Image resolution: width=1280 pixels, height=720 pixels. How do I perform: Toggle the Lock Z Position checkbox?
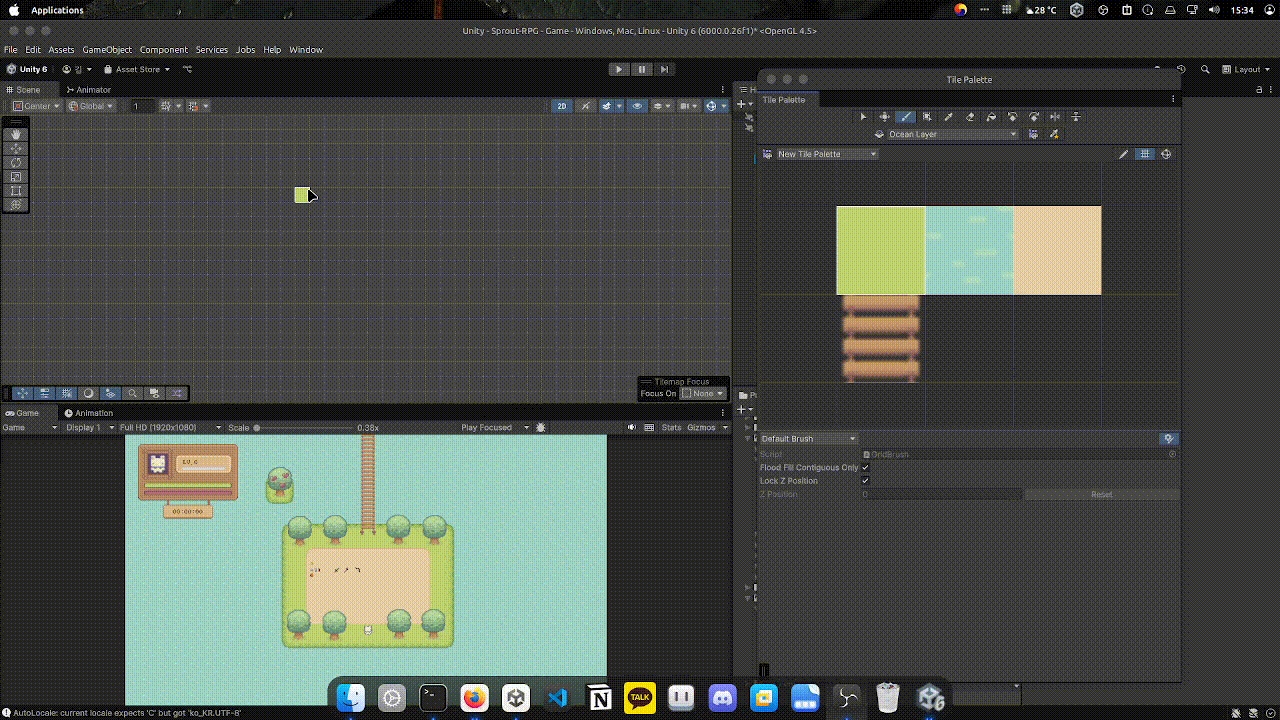click(x=865, y=481)
